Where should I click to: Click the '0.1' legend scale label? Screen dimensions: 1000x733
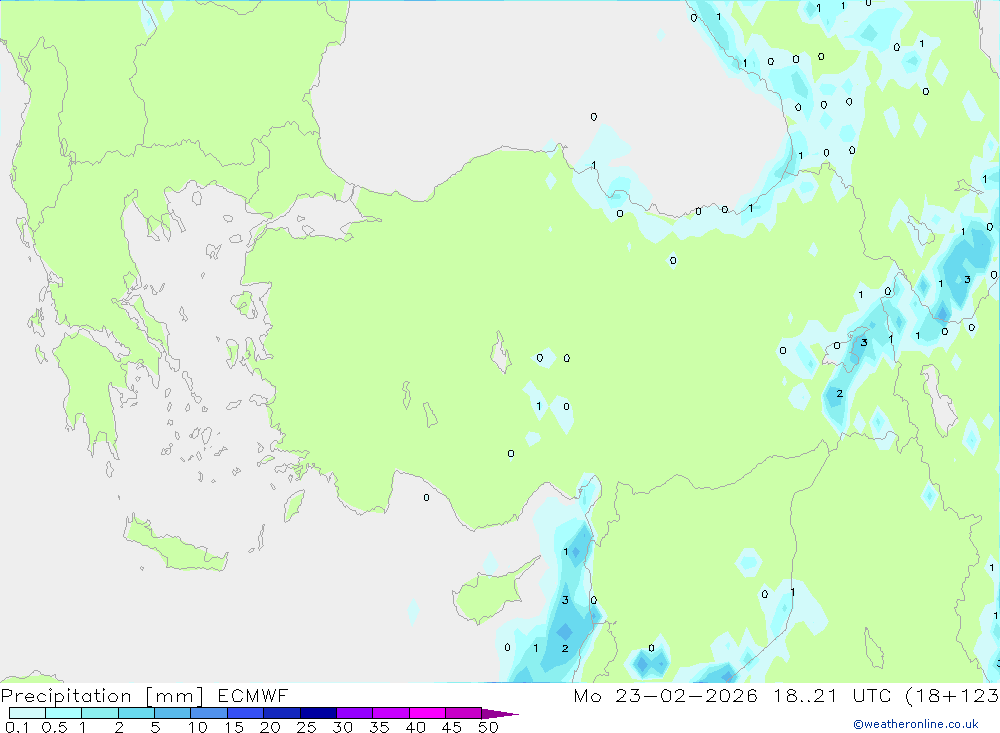point(17,727)
